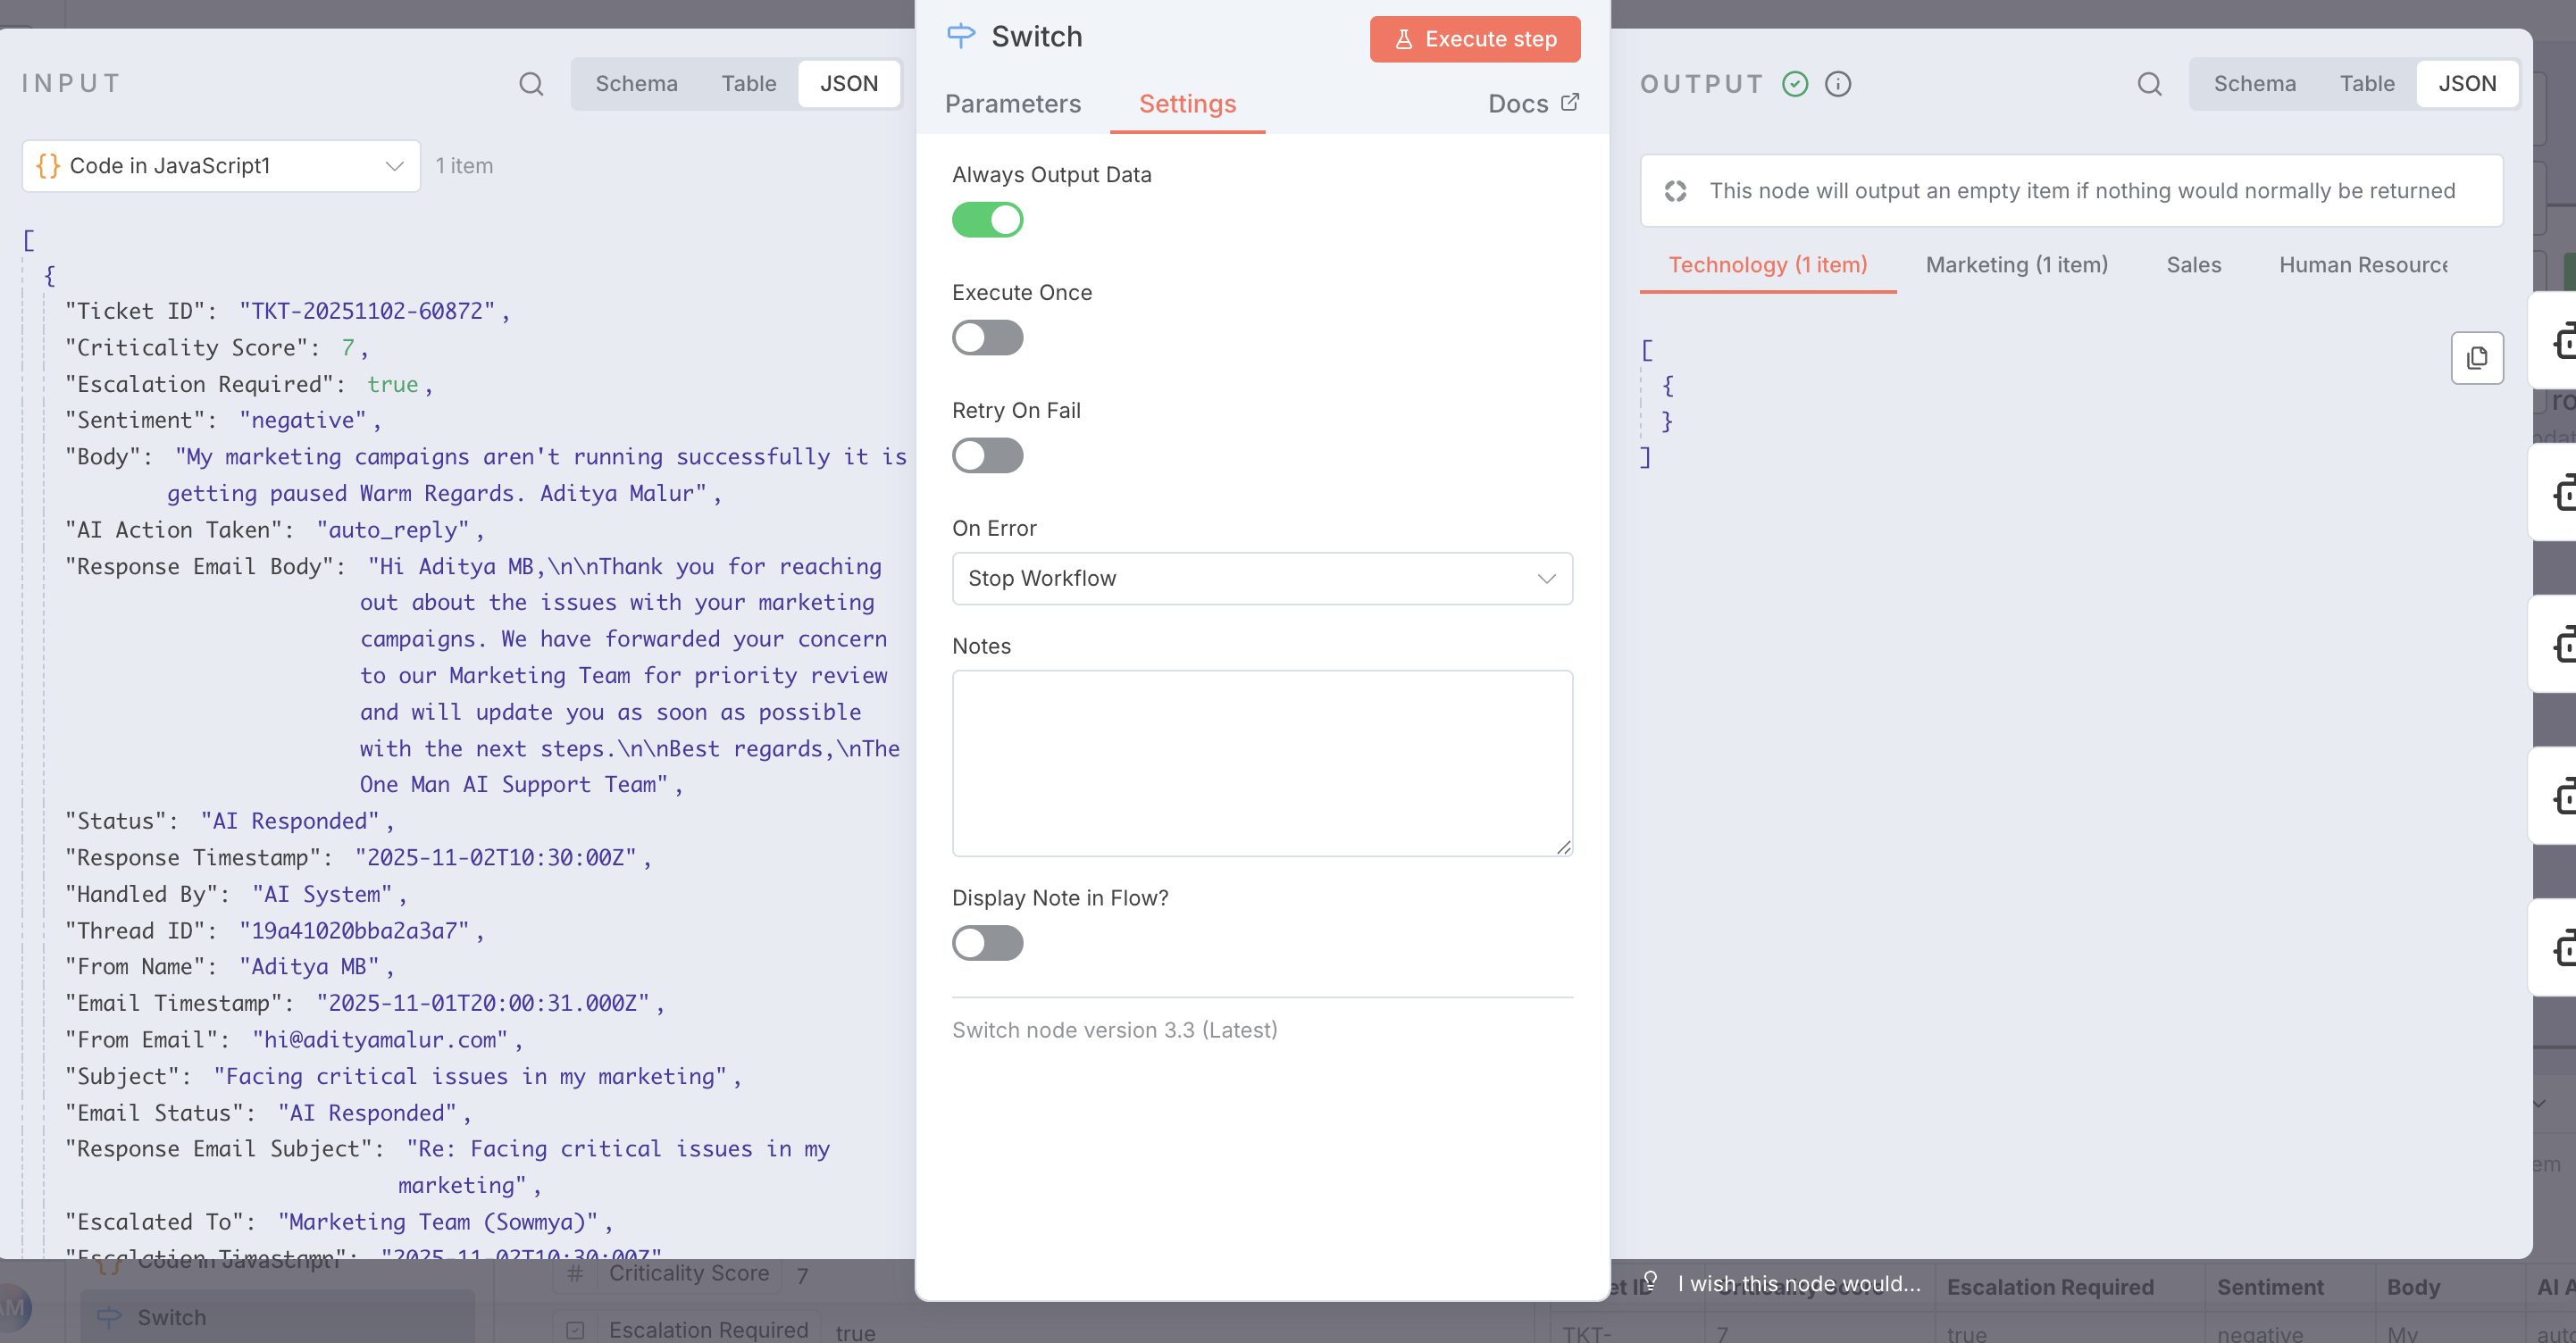The image size is (2576, 1343).
Task: Click the search icon in OUTPUT panel
Action: (x=2149, y=84)
